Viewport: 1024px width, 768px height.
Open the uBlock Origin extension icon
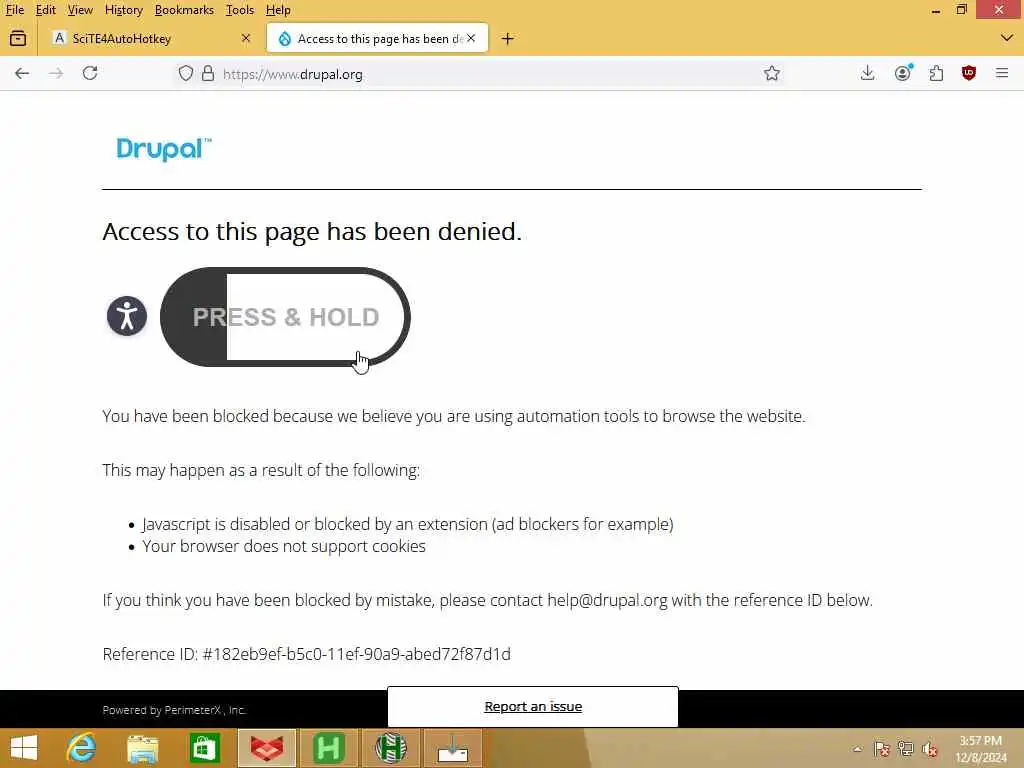click(968, 73)
